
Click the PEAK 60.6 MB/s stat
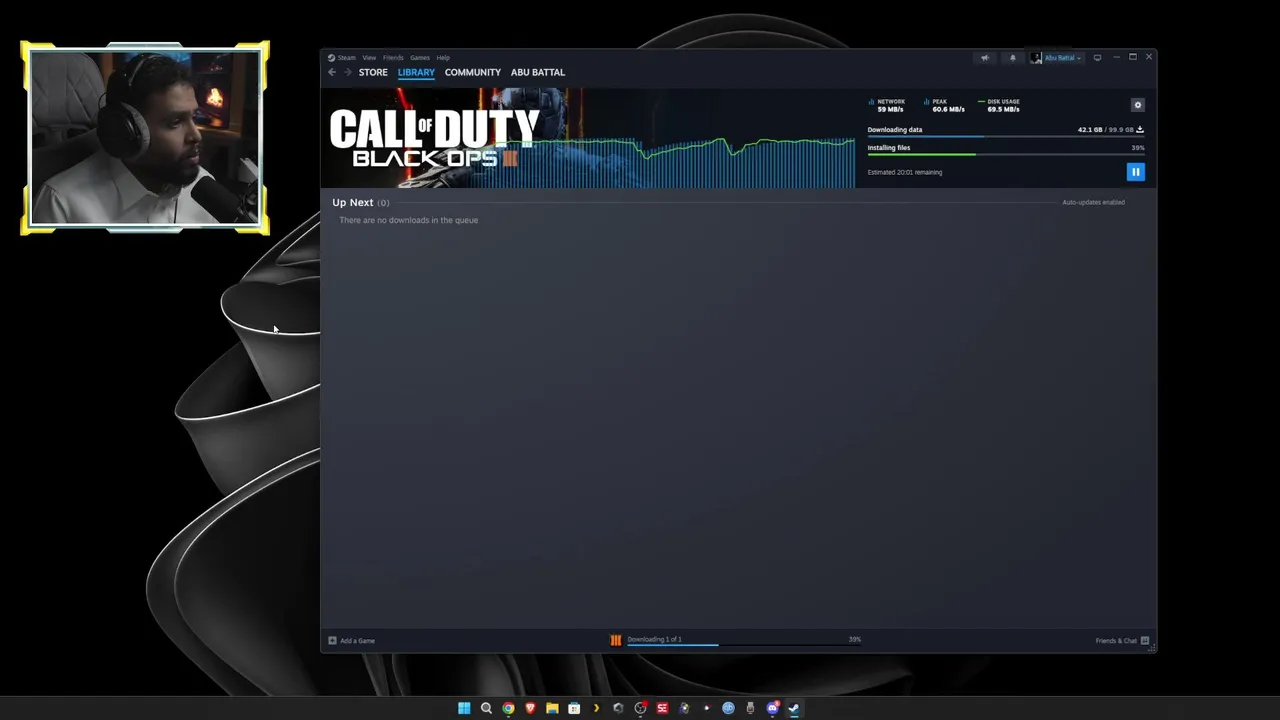(x=945, y=105)
